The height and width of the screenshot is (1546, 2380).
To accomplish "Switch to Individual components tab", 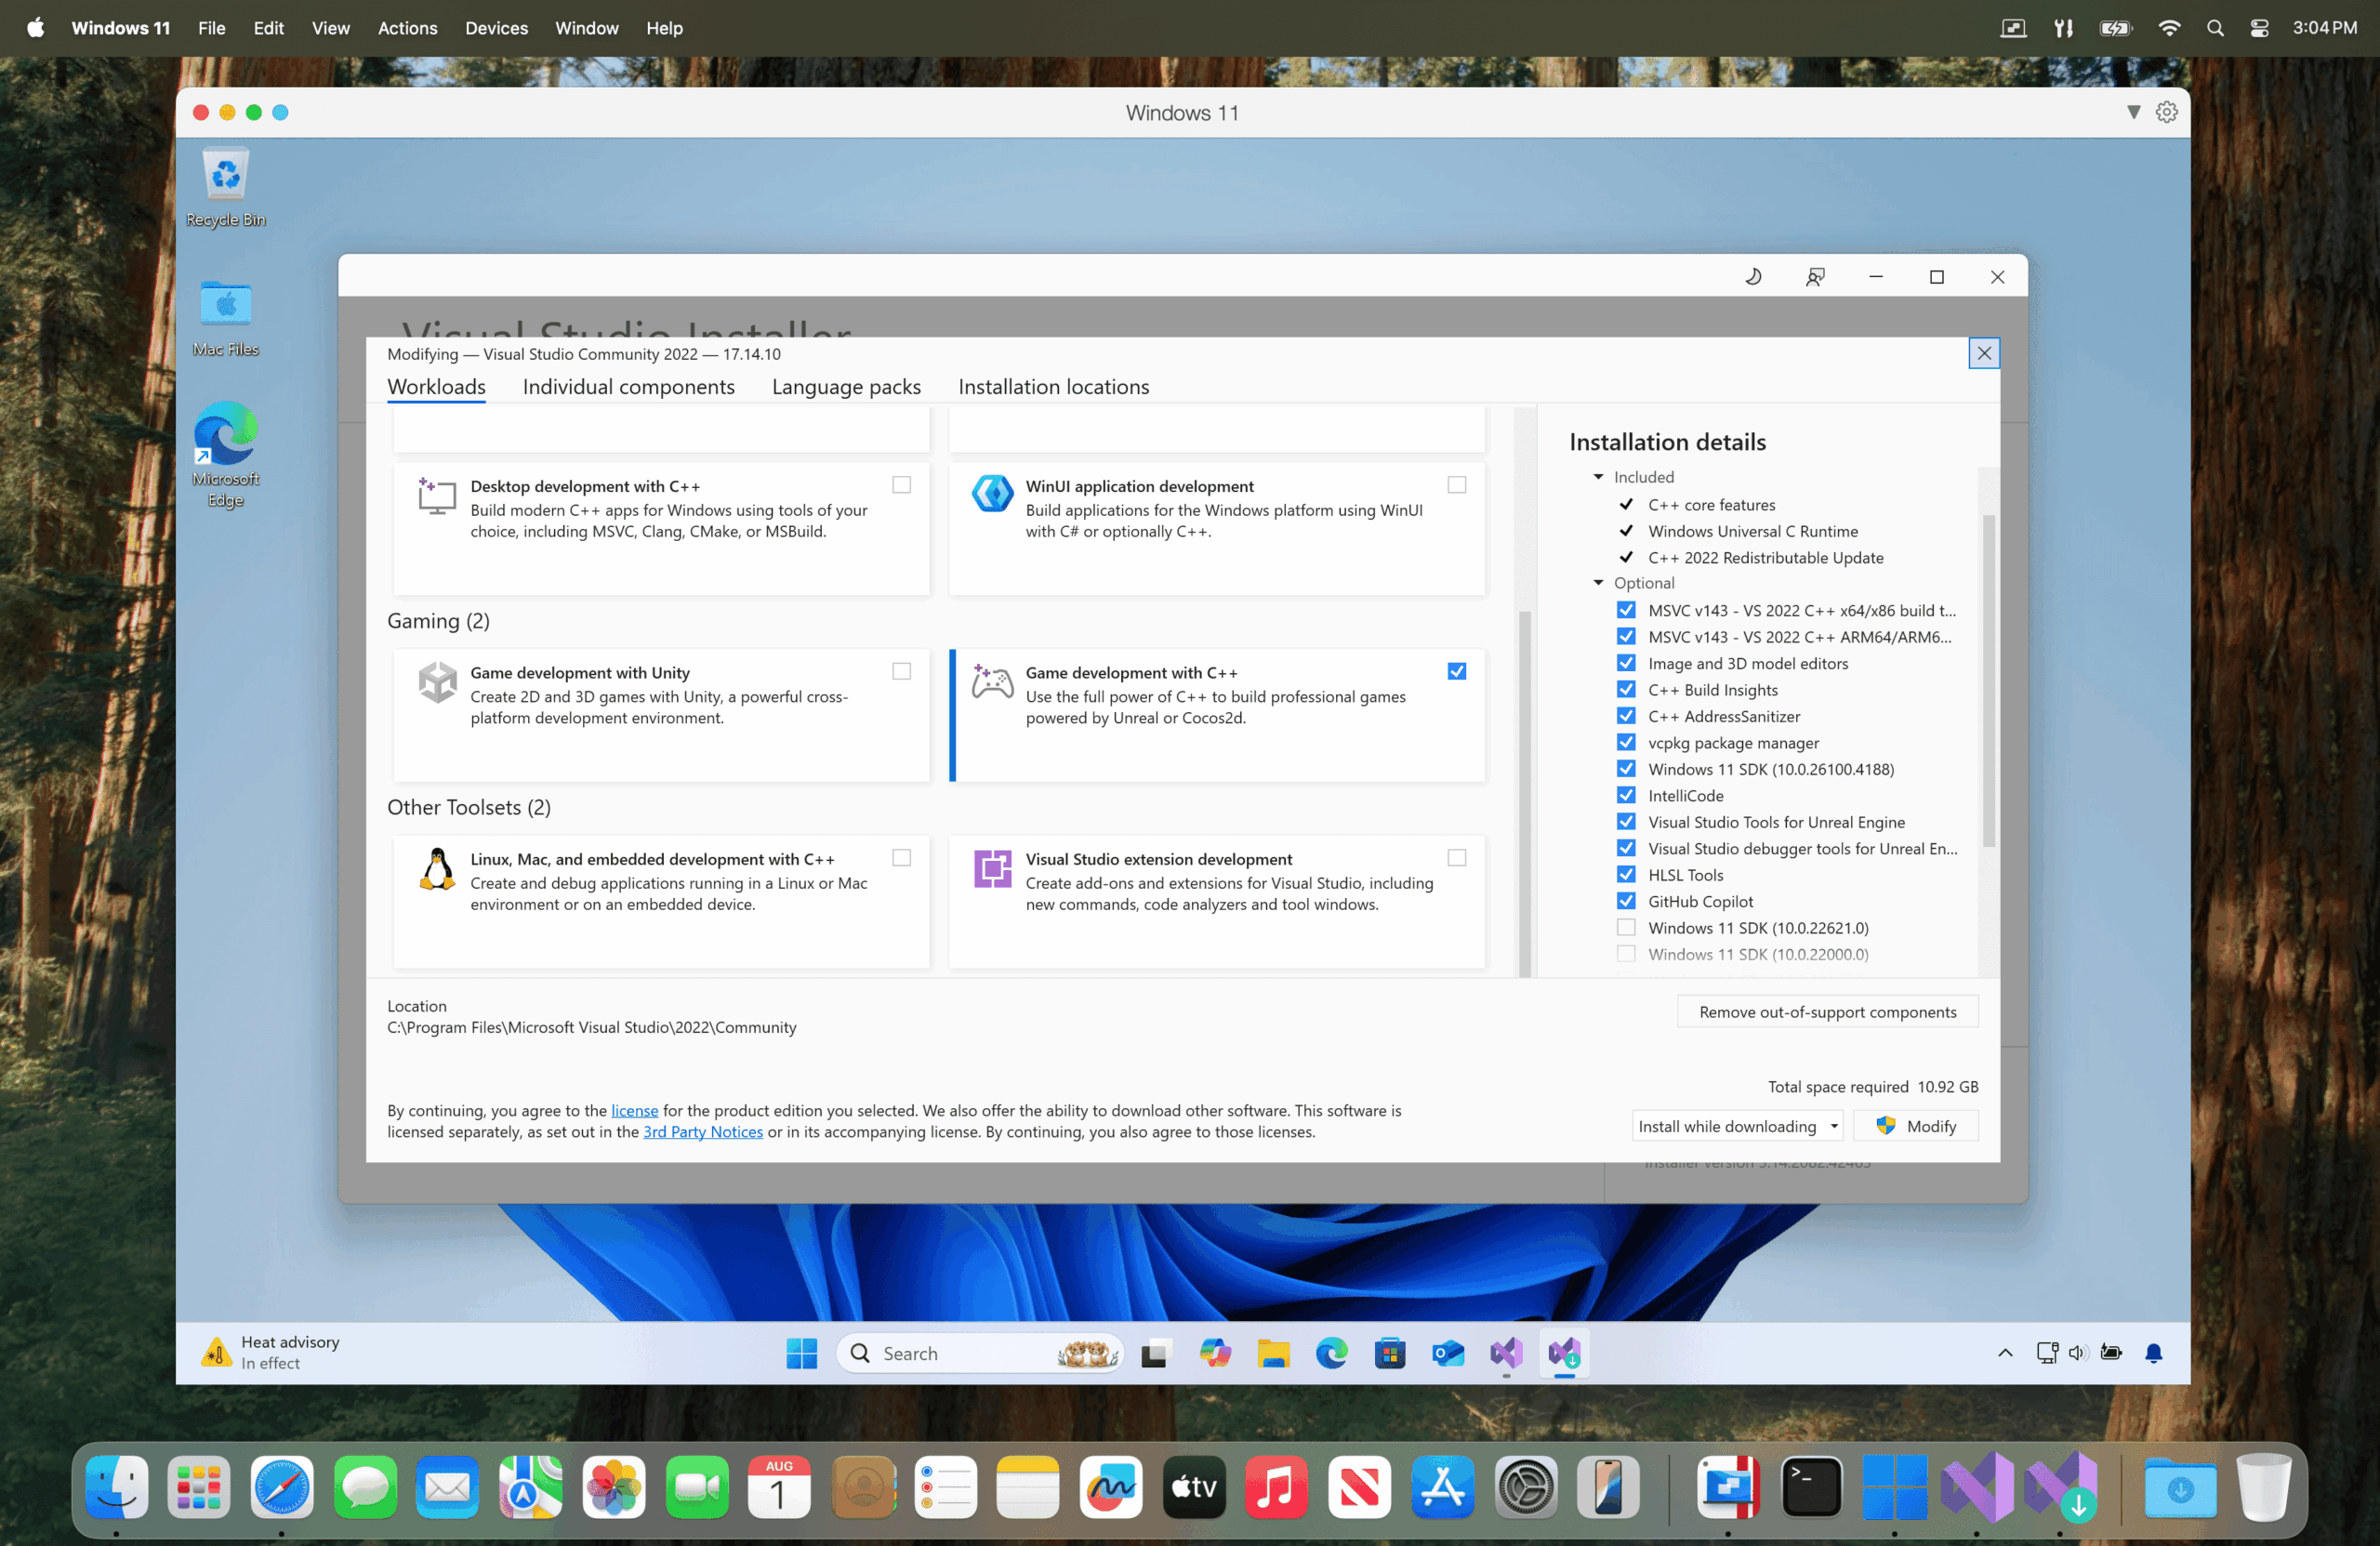I will click(628, 387).
